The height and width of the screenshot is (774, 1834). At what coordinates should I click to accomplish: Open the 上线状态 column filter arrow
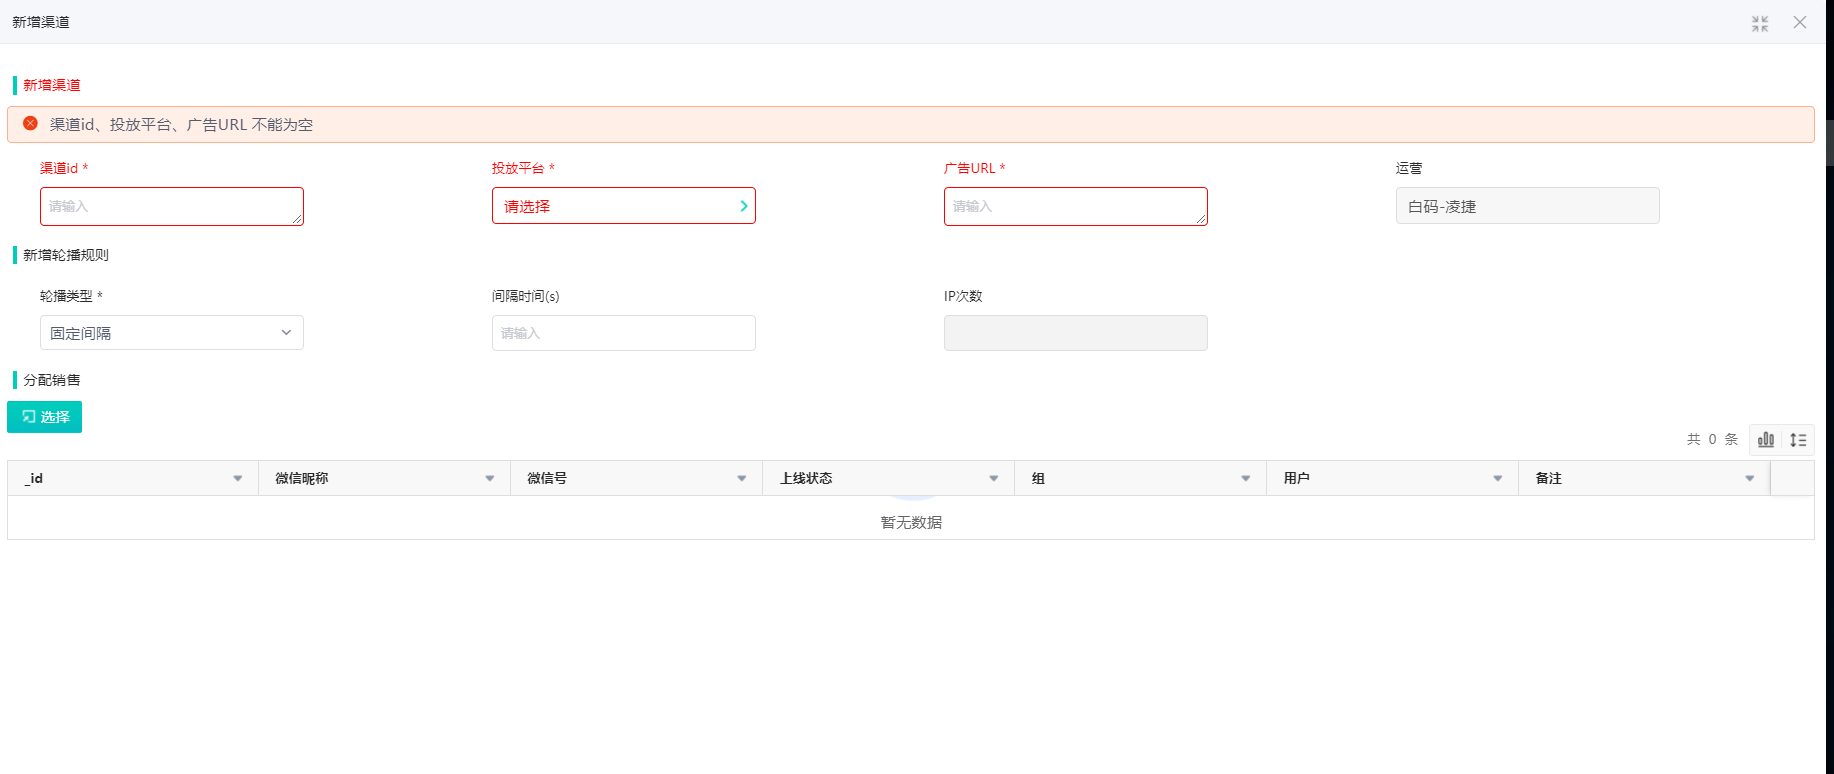pos(994,478)
